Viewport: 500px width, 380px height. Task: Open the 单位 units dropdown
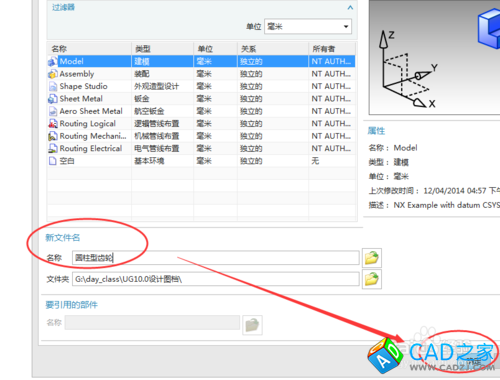click(308, 26)
